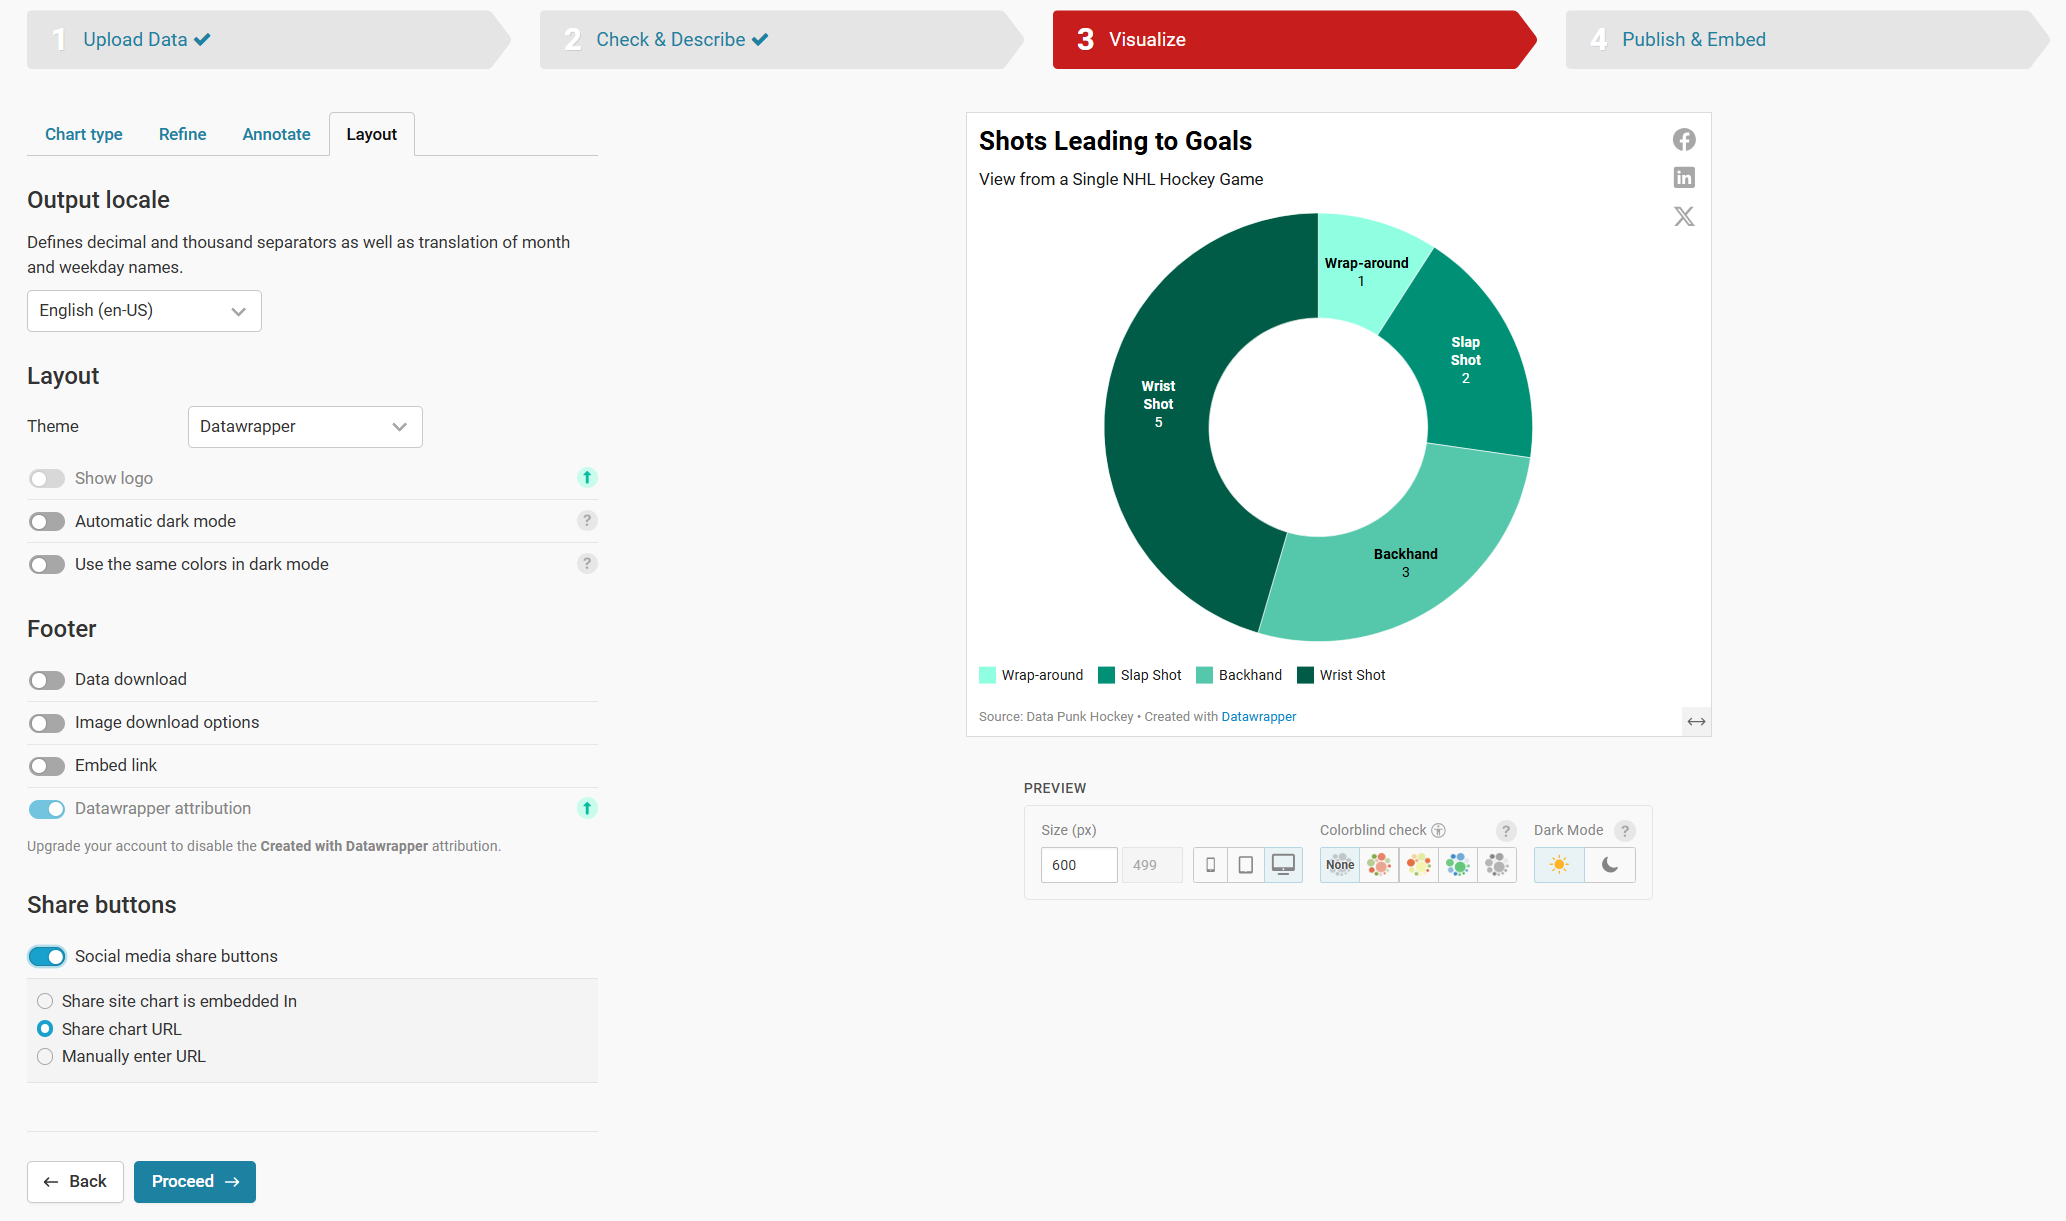Click the LinkedIn share icon
This screenshot has width=2066, height=1221.
(1684, 178)
